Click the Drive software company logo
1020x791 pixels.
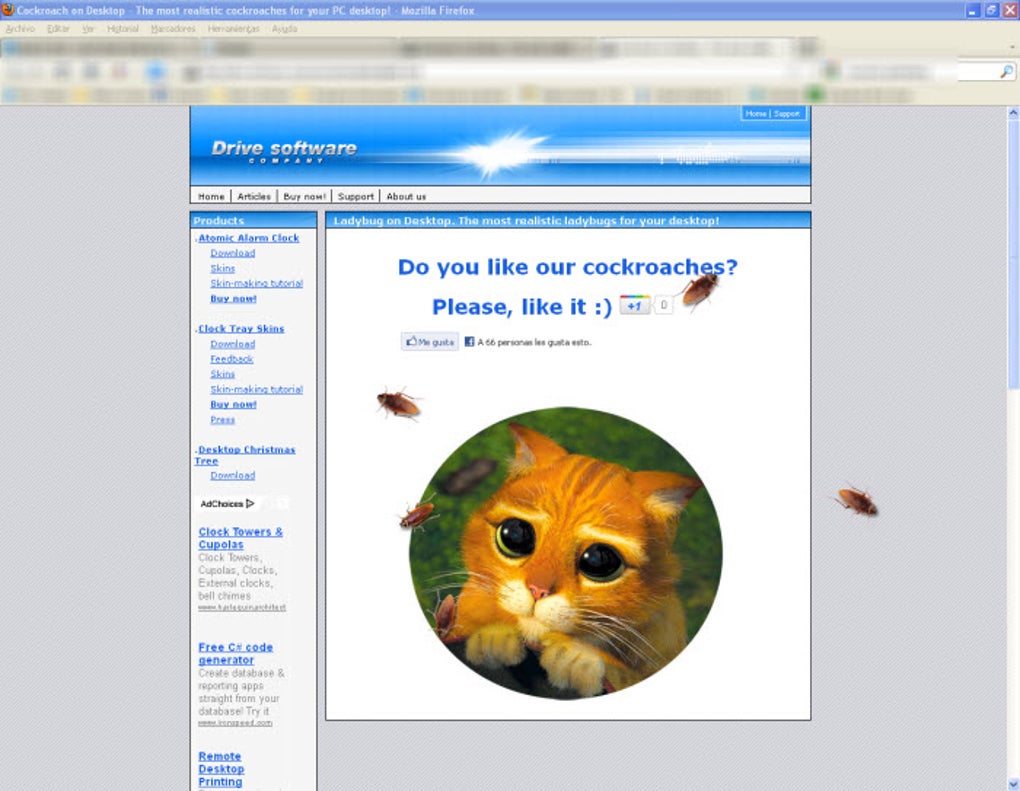click(284, 152)
